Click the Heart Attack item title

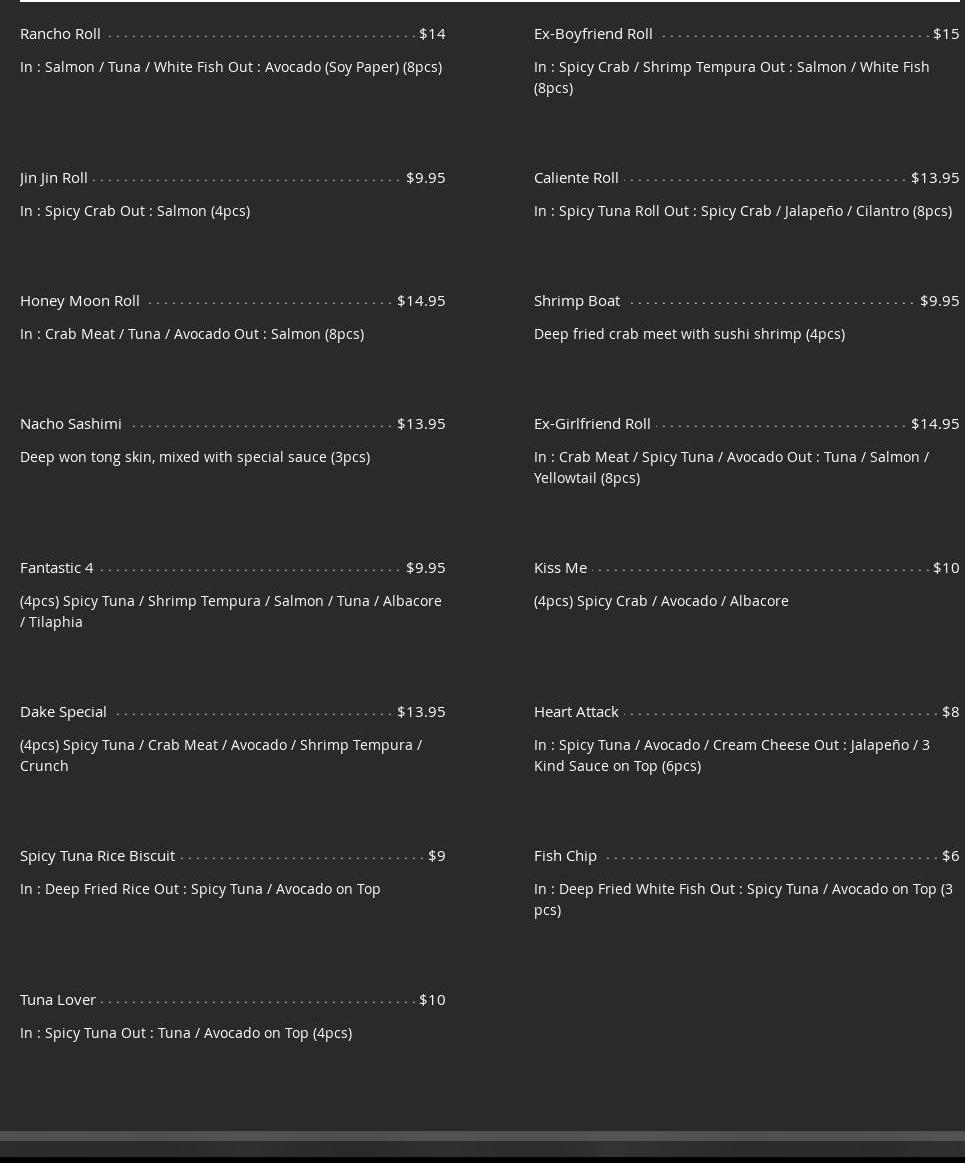tap(576, 711)
